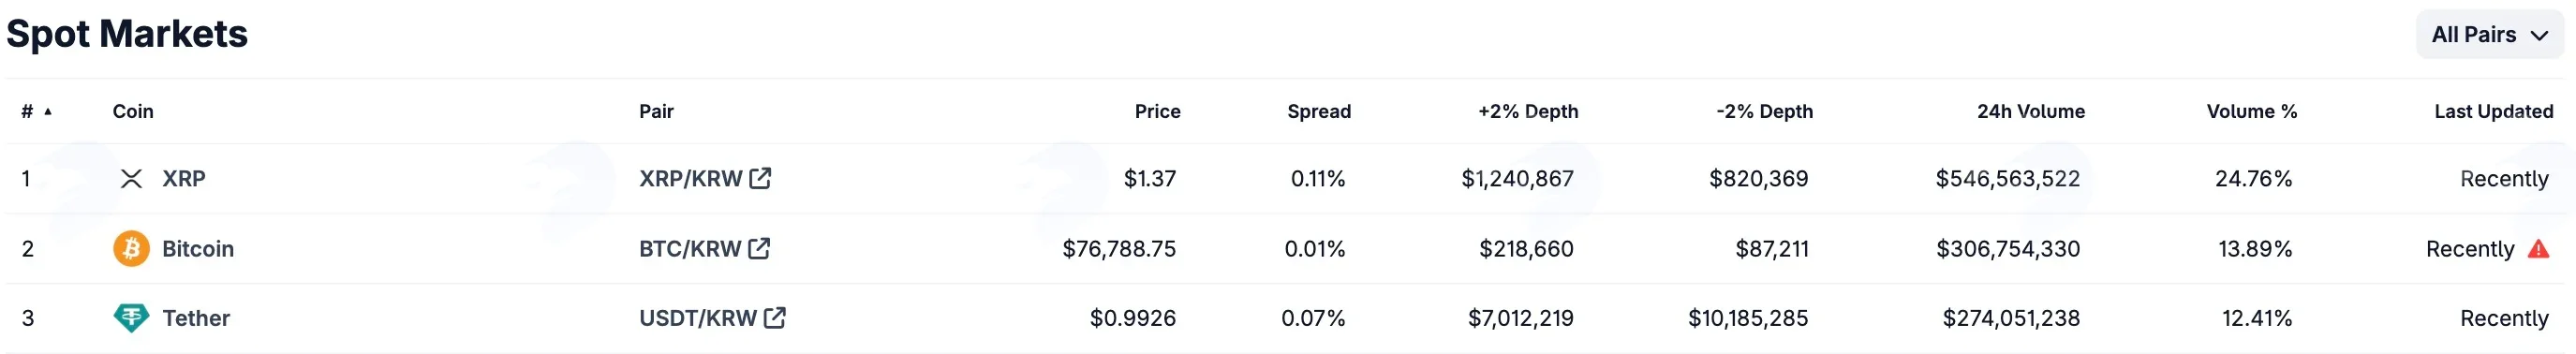2576x354 pixels.
Task: Select the Bitcoin coin name
Action: [x=198, y=248]
